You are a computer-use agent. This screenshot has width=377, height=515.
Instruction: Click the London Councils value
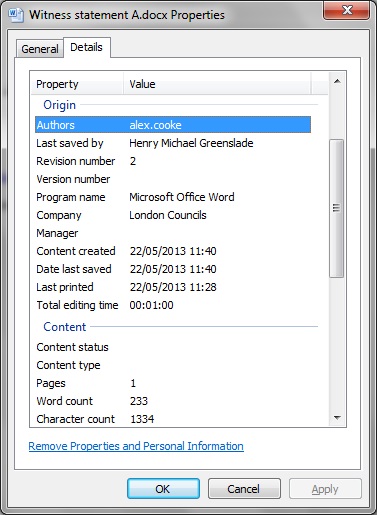(168, 215)
